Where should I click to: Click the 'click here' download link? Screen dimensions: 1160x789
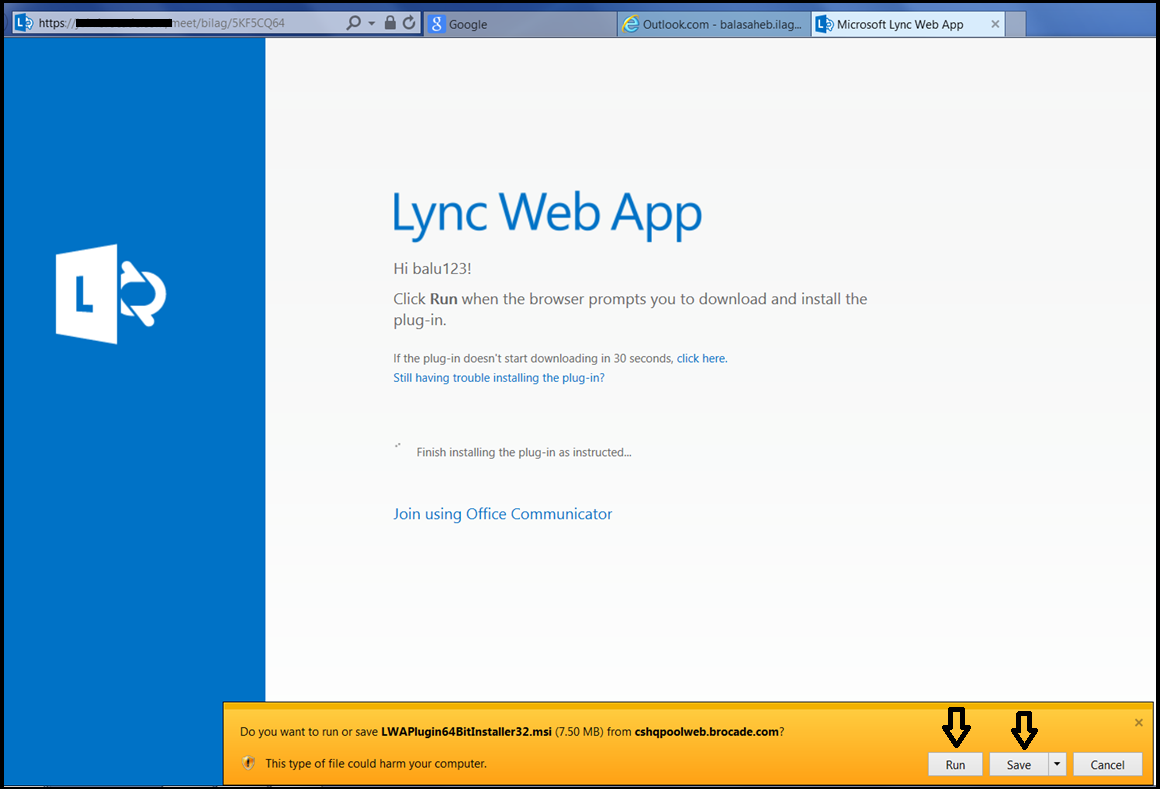[701, 359]
